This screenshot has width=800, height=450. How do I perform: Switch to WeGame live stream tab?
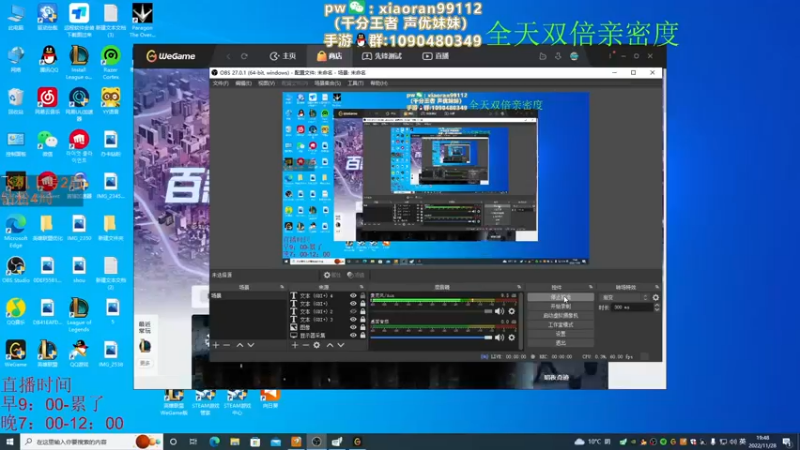pyautogui.click(x=436, y=56)
